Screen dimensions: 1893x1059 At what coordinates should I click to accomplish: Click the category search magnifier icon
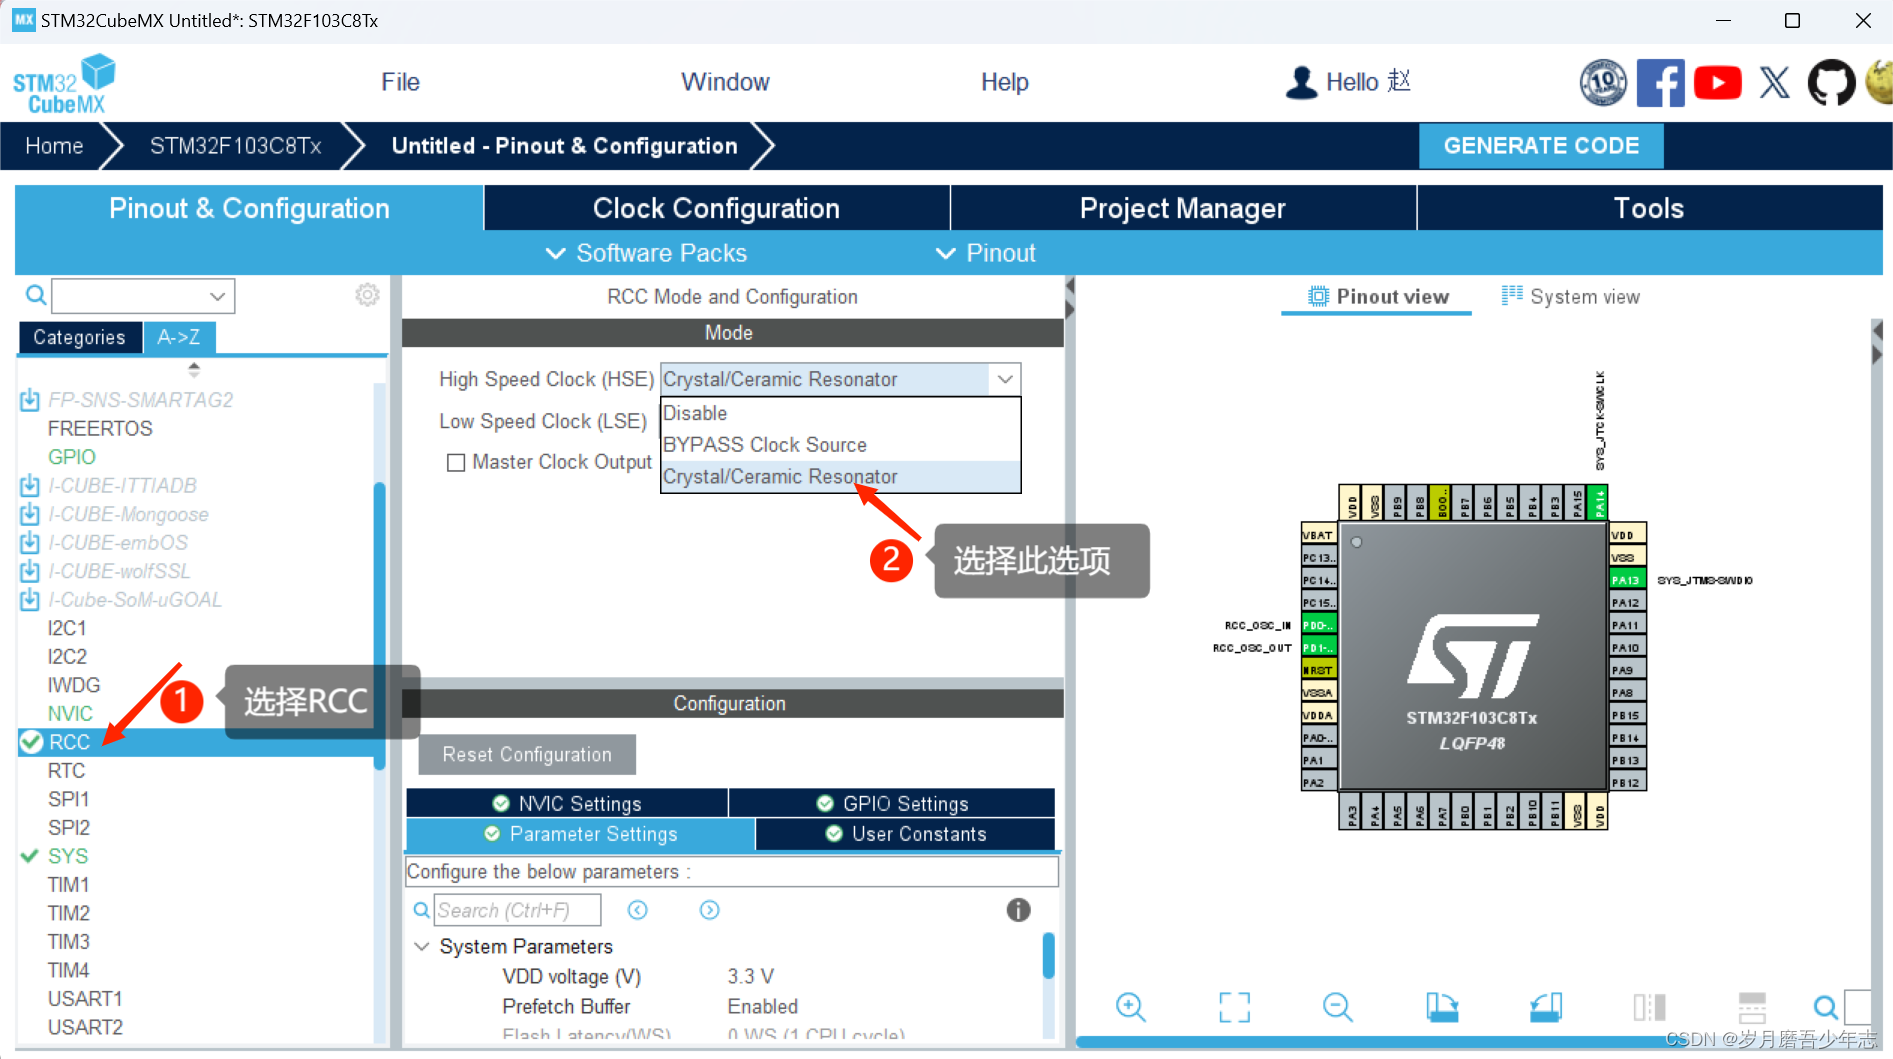click(x=36, y=295)
